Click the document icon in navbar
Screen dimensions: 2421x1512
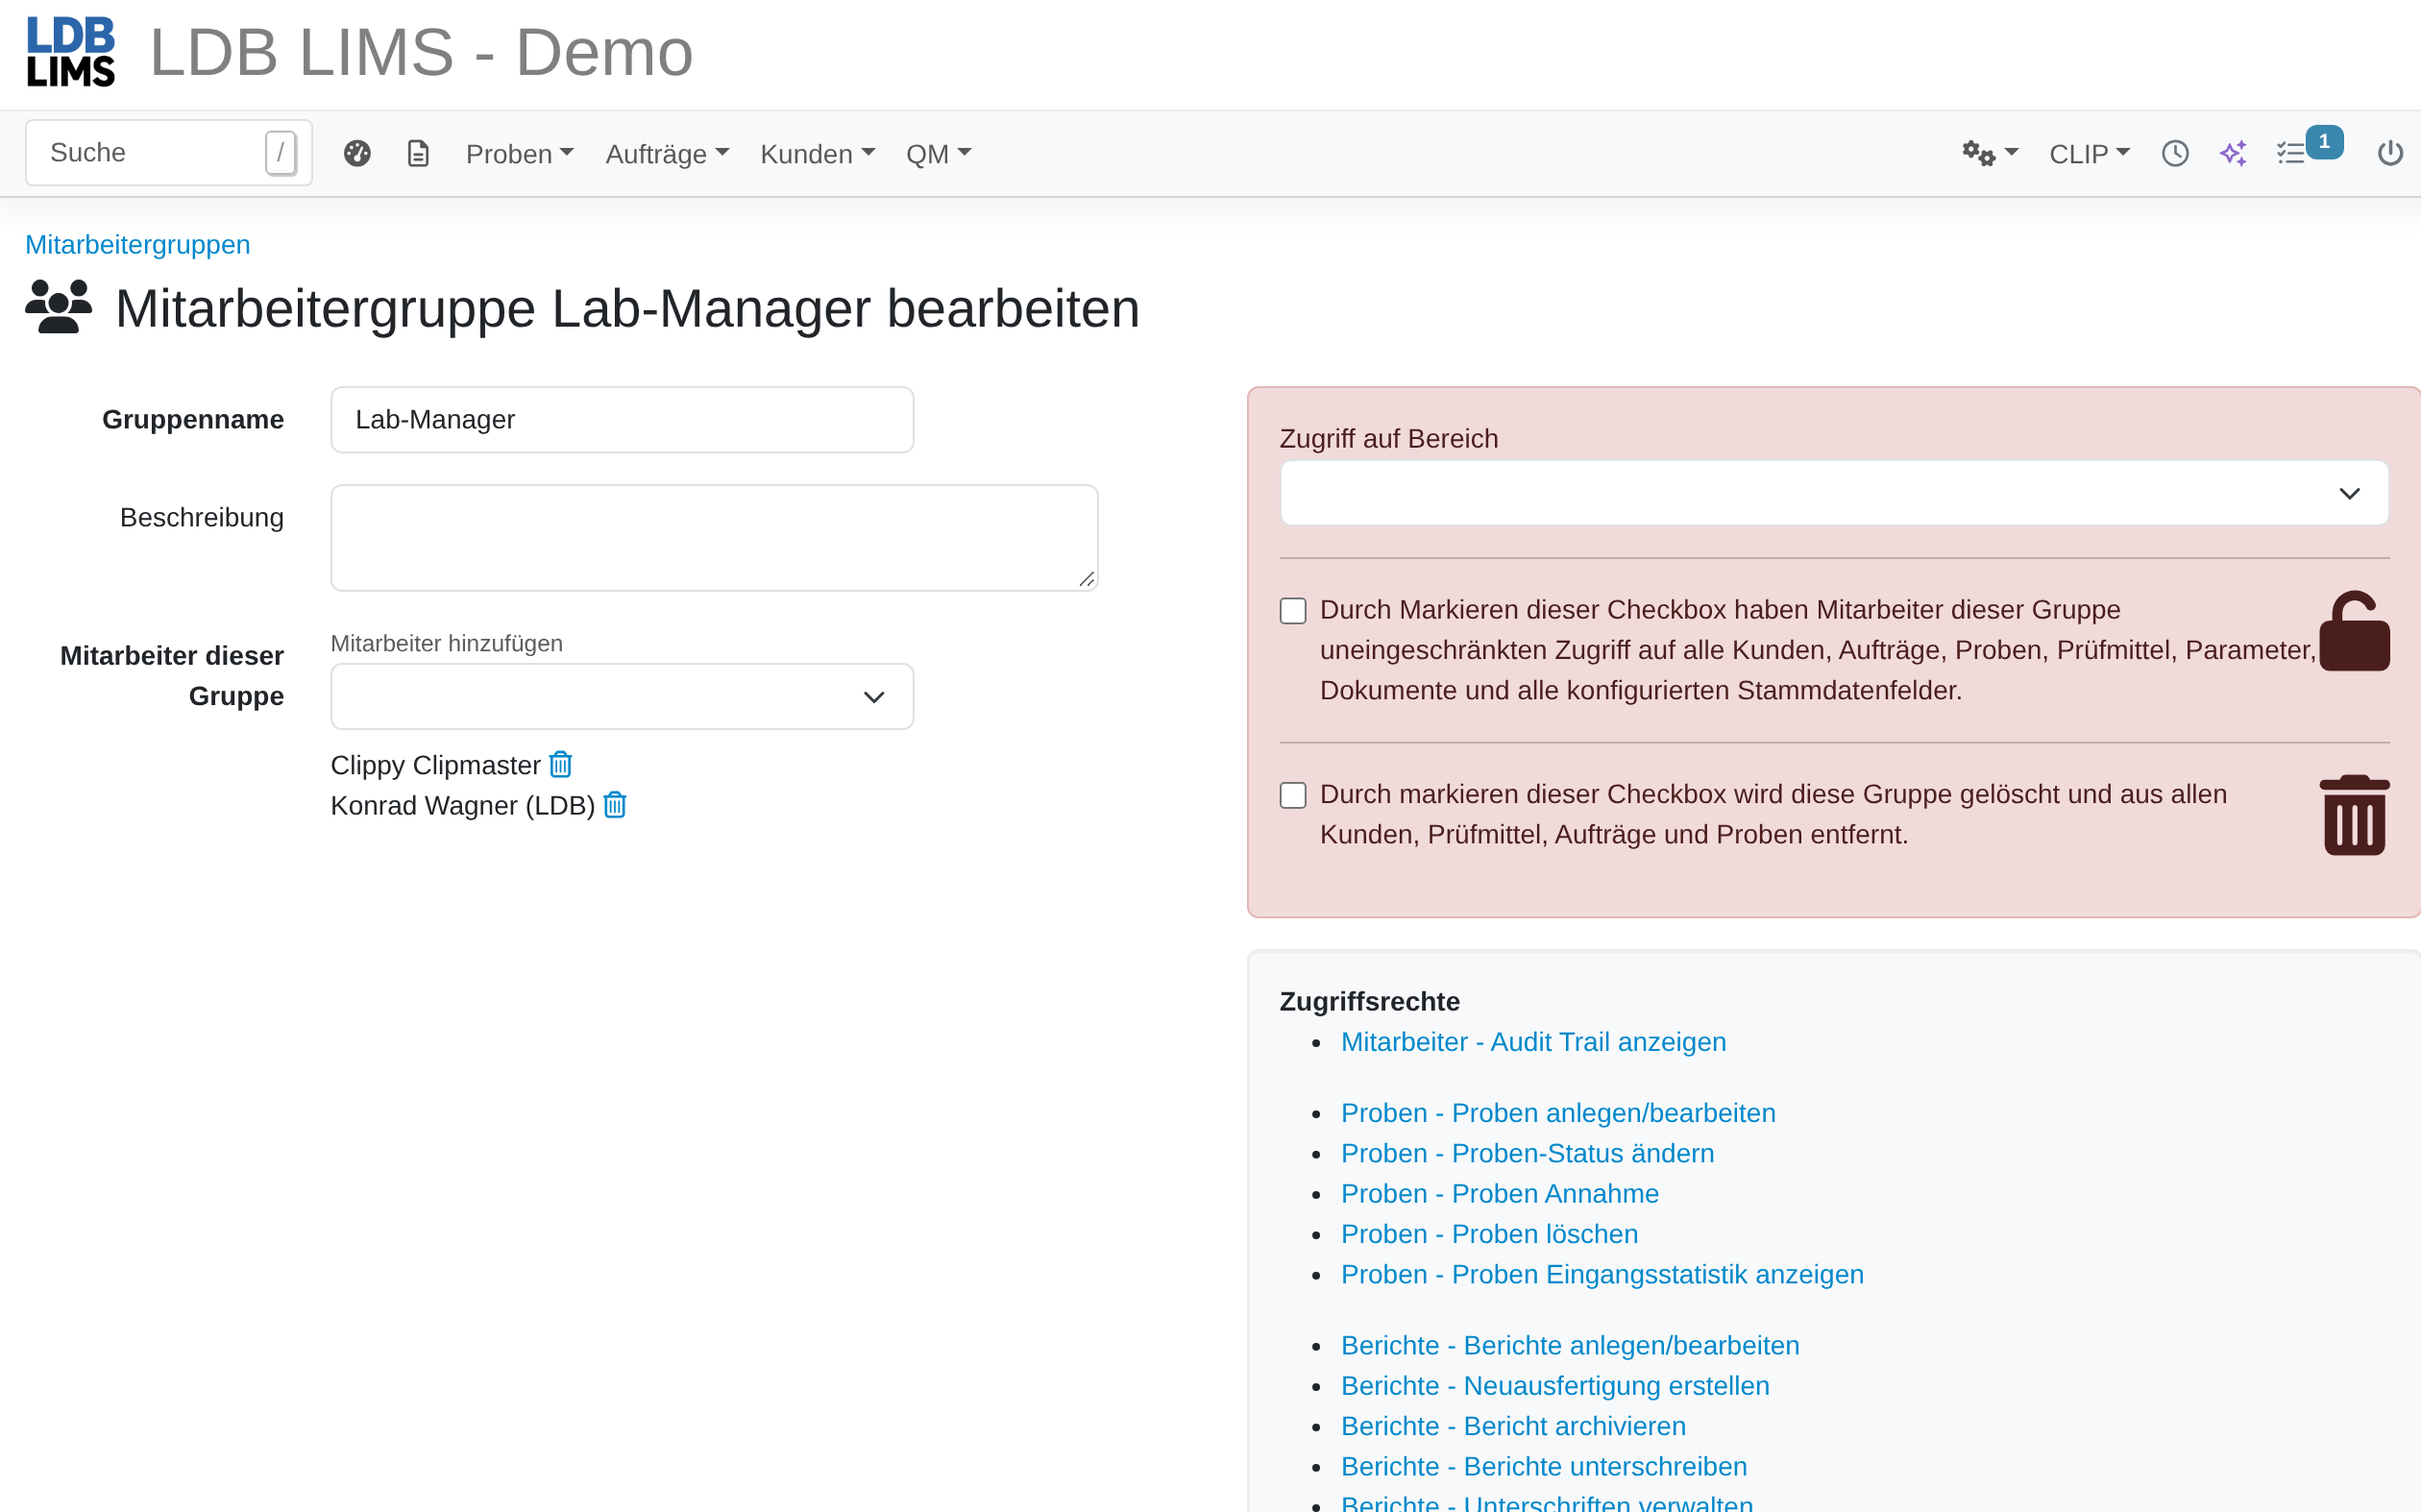418,153
